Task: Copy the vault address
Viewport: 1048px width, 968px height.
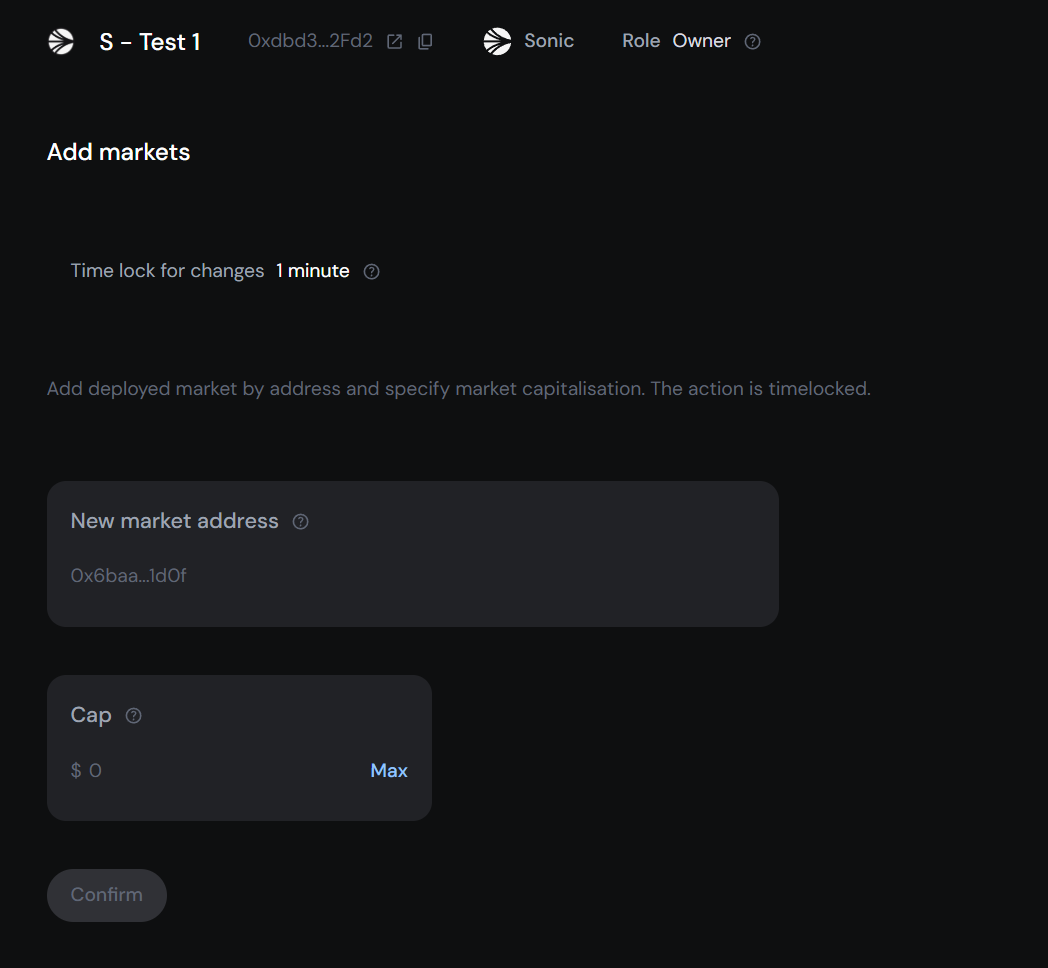Action: tap(425, 41)
